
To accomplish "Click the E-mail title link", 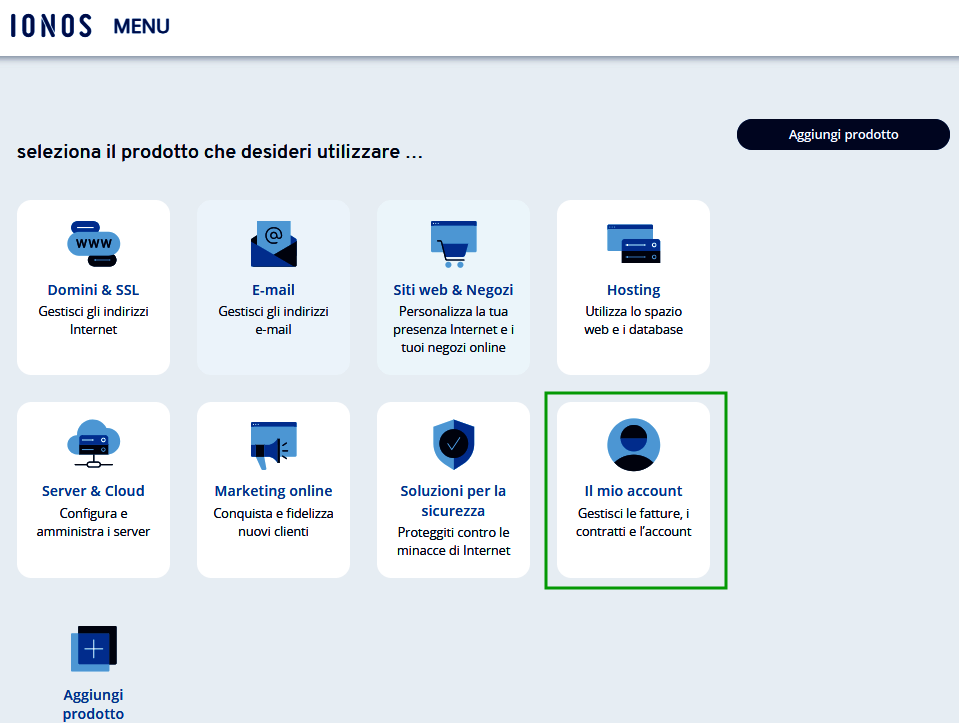I will point(273,290).
